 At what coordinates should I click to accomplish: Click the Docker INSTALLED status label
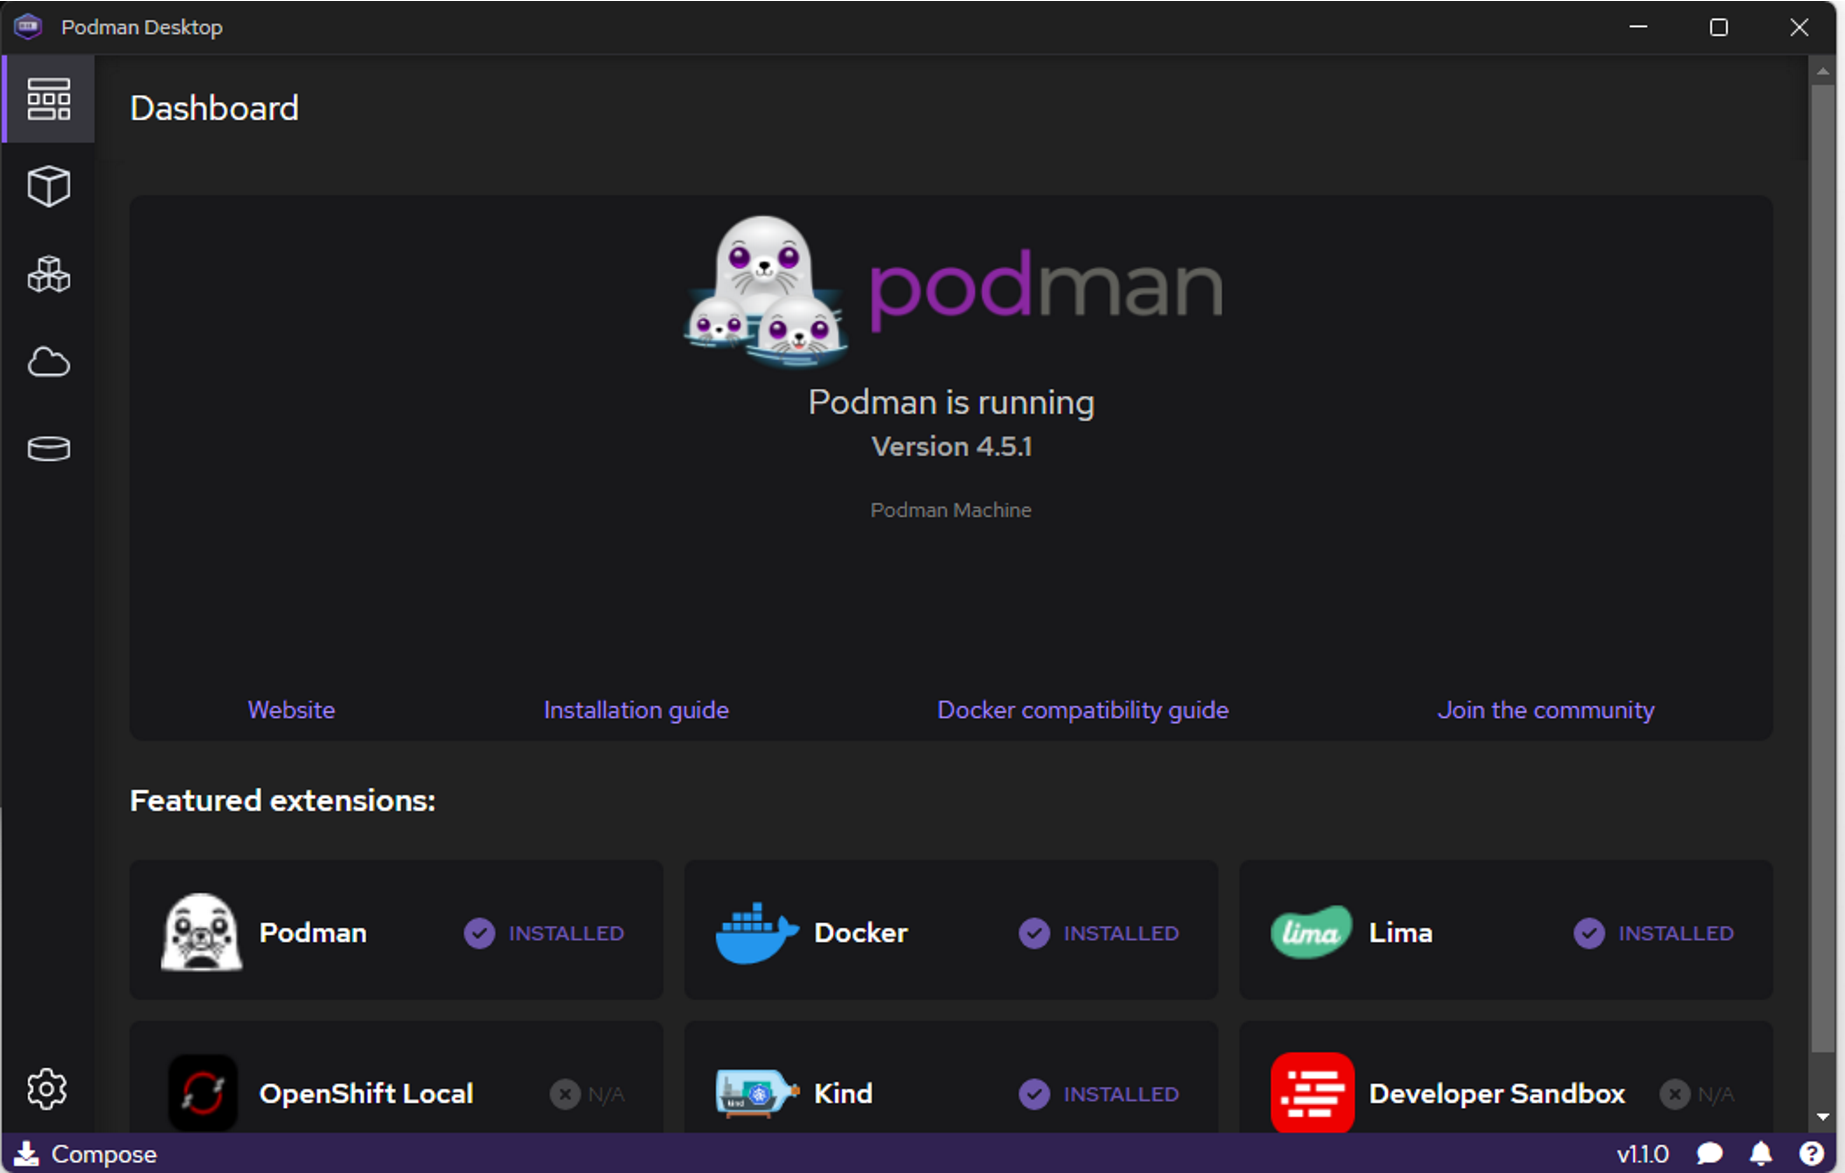pos(1121,933)
